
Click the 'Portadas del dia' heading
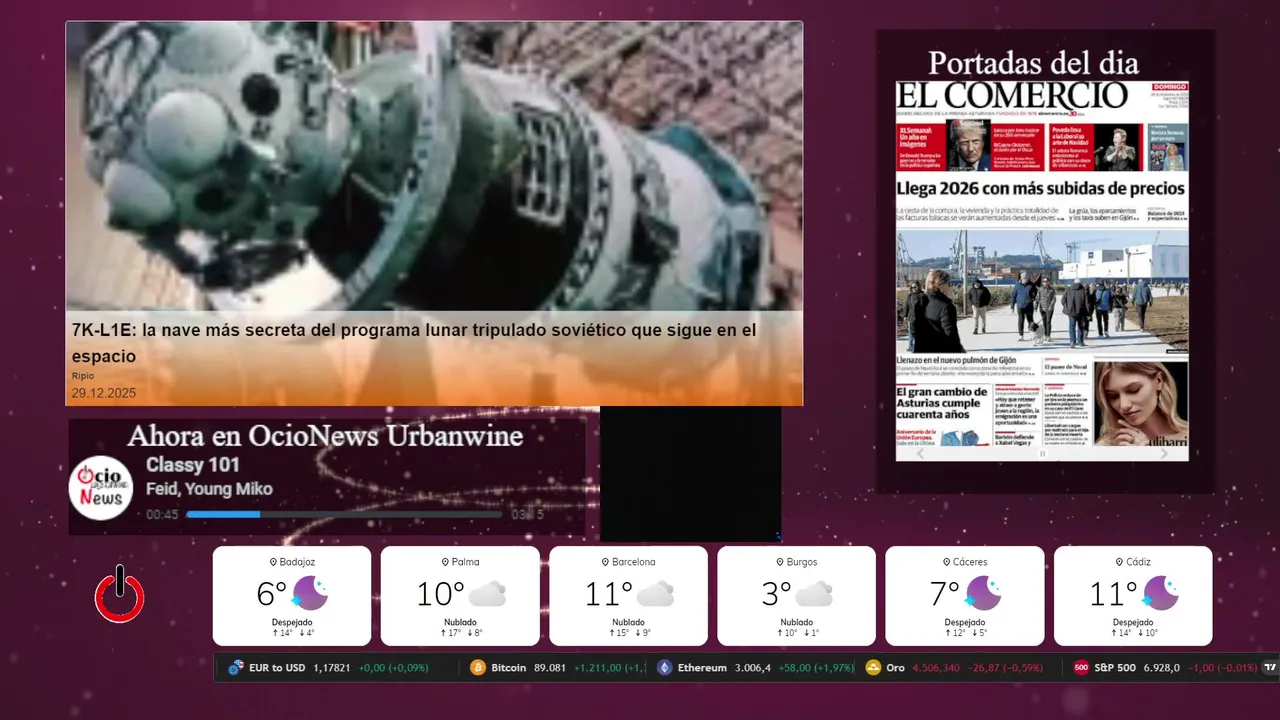coord(1033,62)
